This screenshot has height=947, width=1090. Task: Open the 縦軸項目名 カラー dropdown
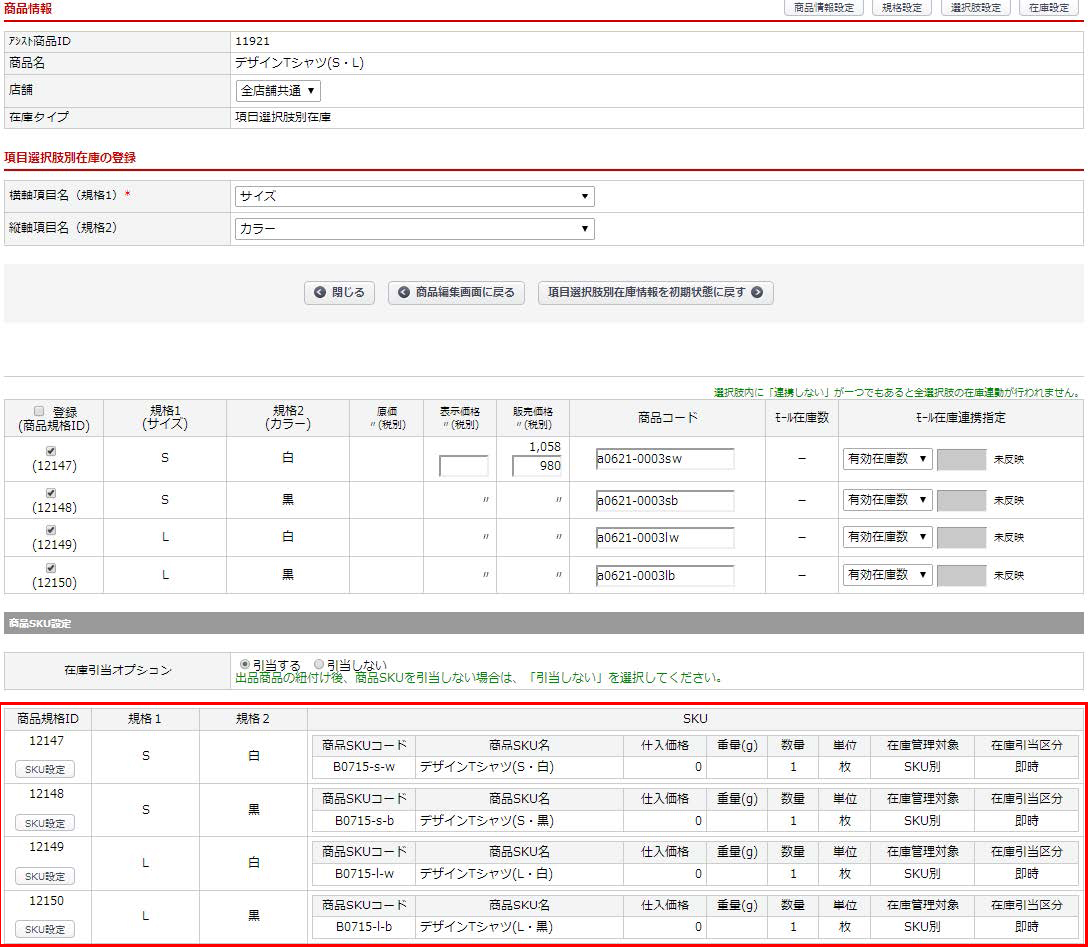click(414, 229)
